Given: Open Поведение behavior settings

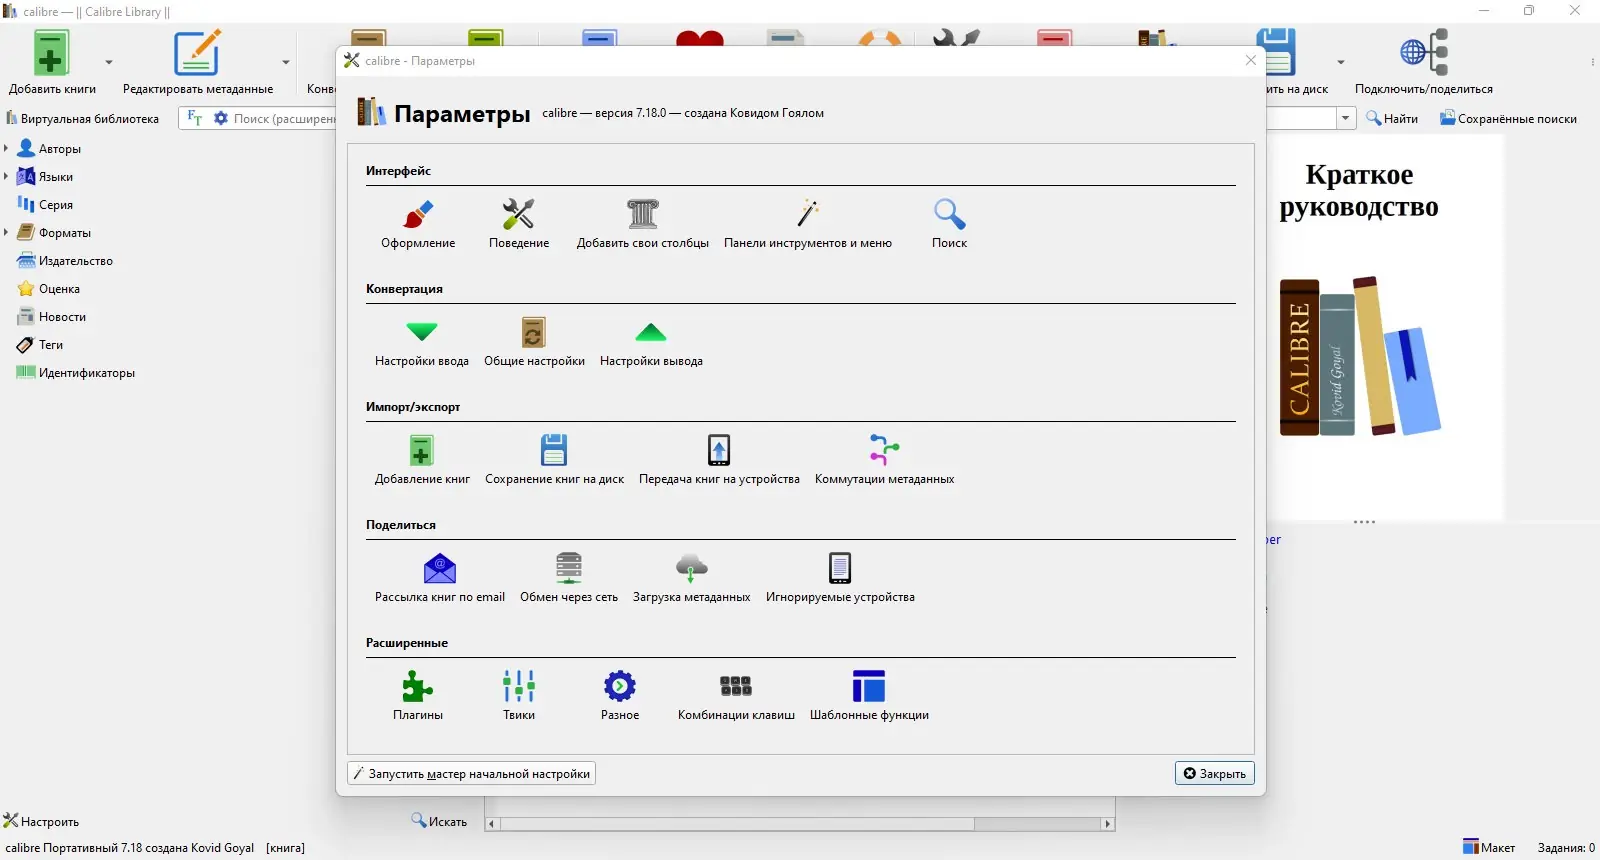Looking at the screenshot, I should tap(519, 224).
